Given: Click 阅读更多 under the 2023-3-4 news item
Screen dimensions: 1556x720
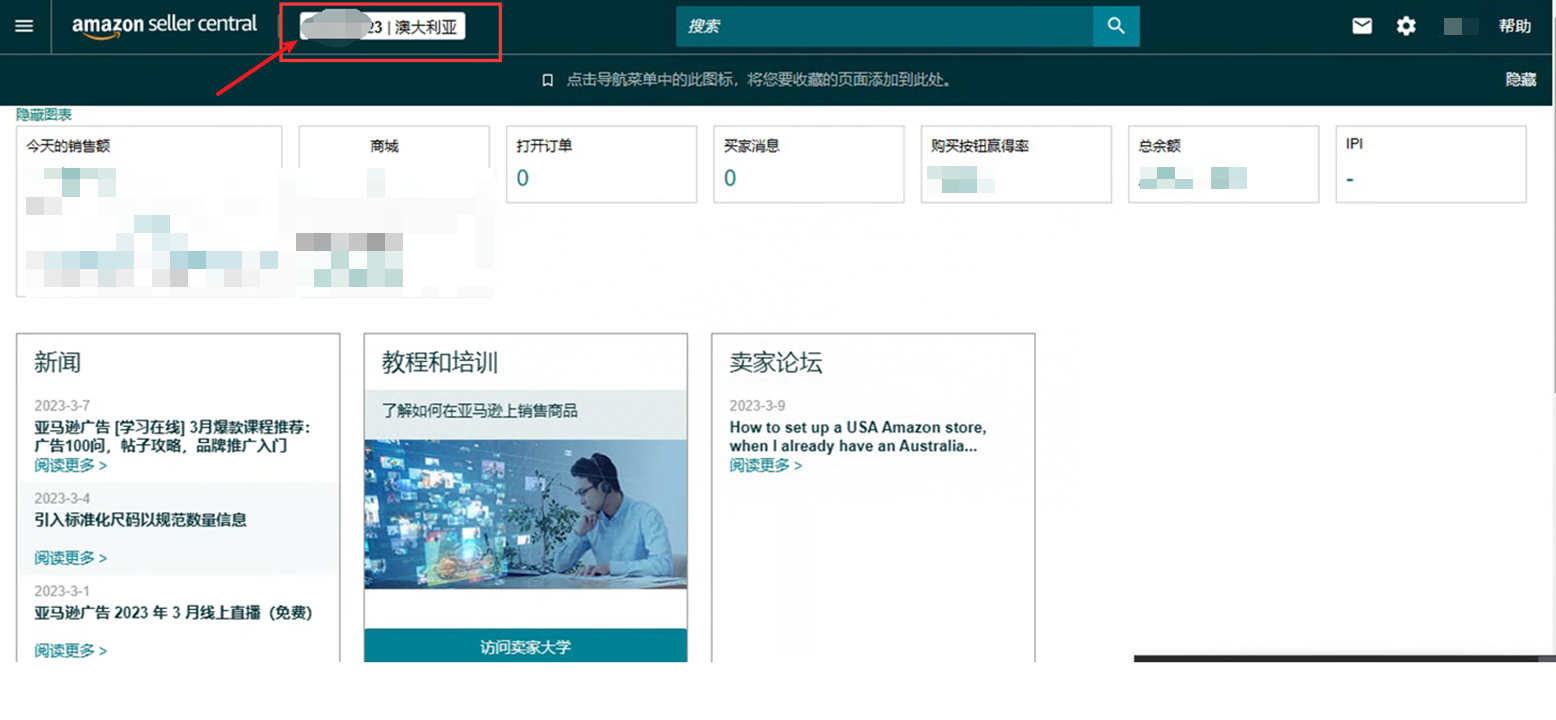Looking at the screenshot, I should point(70,557).
